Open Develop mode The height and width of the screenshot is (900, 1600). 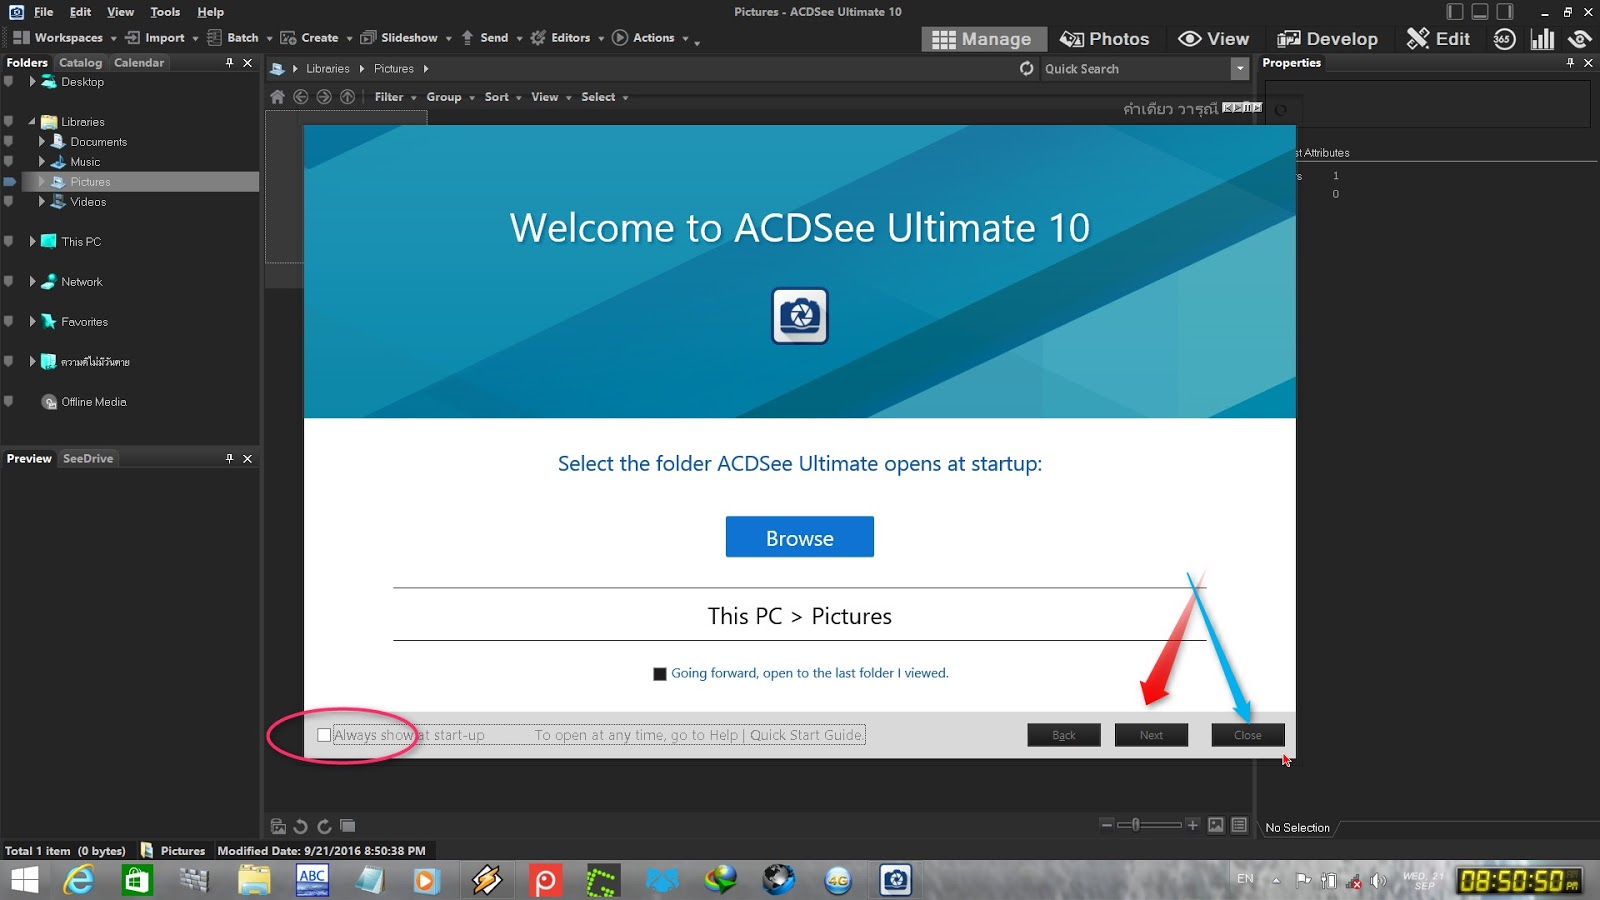pos(1327,39)
